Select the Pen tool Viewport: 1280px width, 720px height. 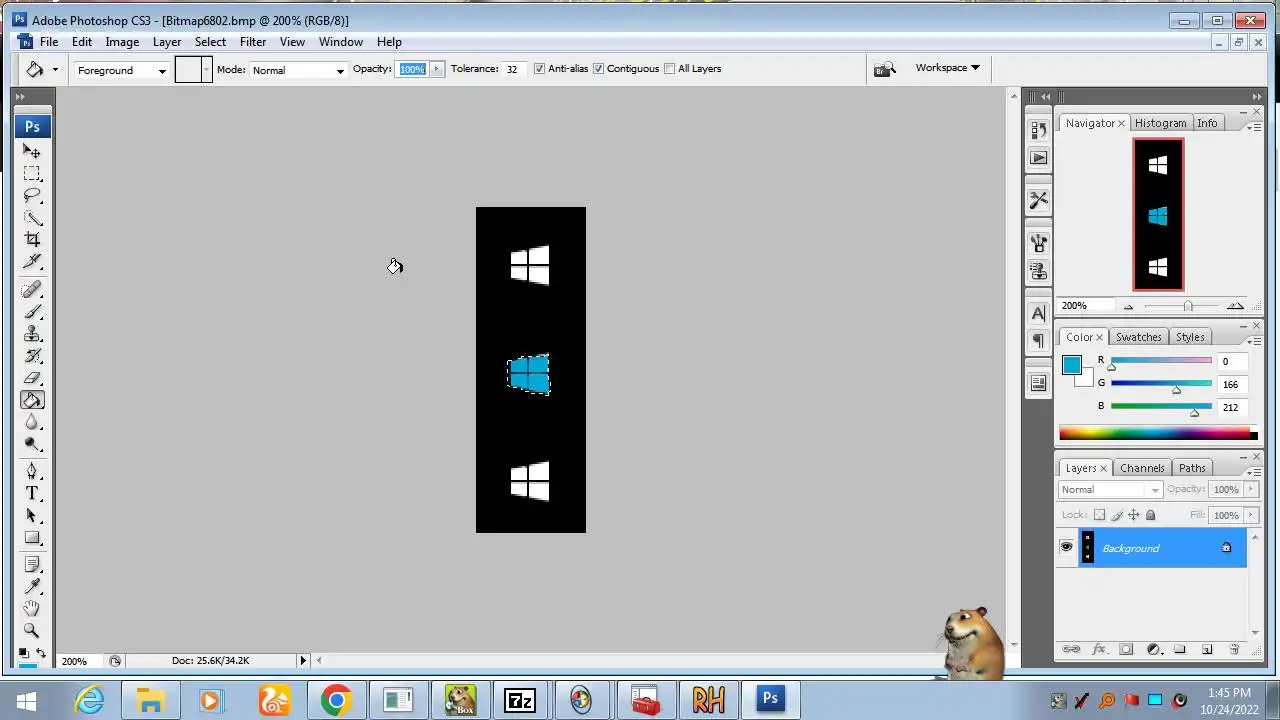32,471
